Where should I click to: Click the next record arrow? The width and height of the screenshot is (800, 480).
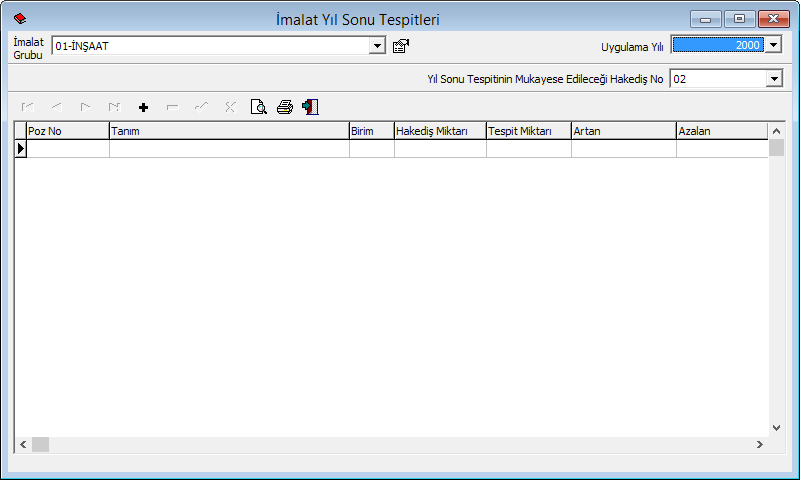[x=85, y=107]
